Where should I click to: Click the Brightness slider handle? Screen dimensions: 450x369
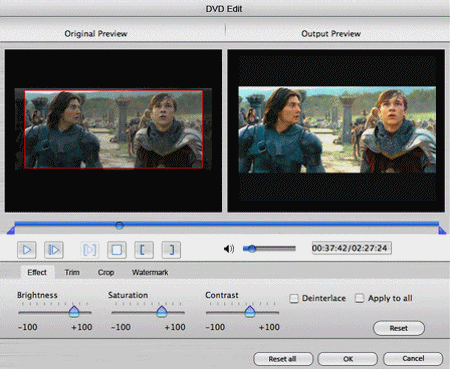(74, 311)
